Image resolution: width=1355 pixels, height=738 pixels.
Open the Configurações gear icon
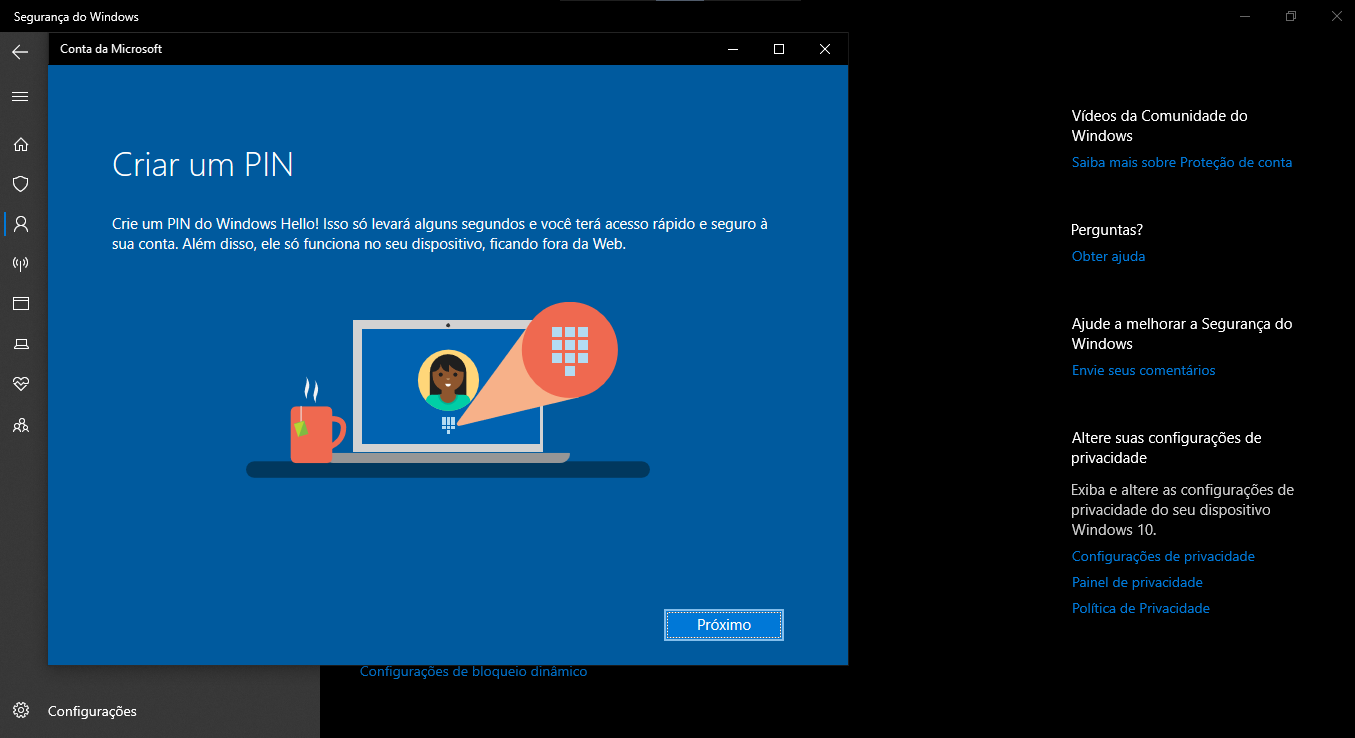[x=20, y=711]
